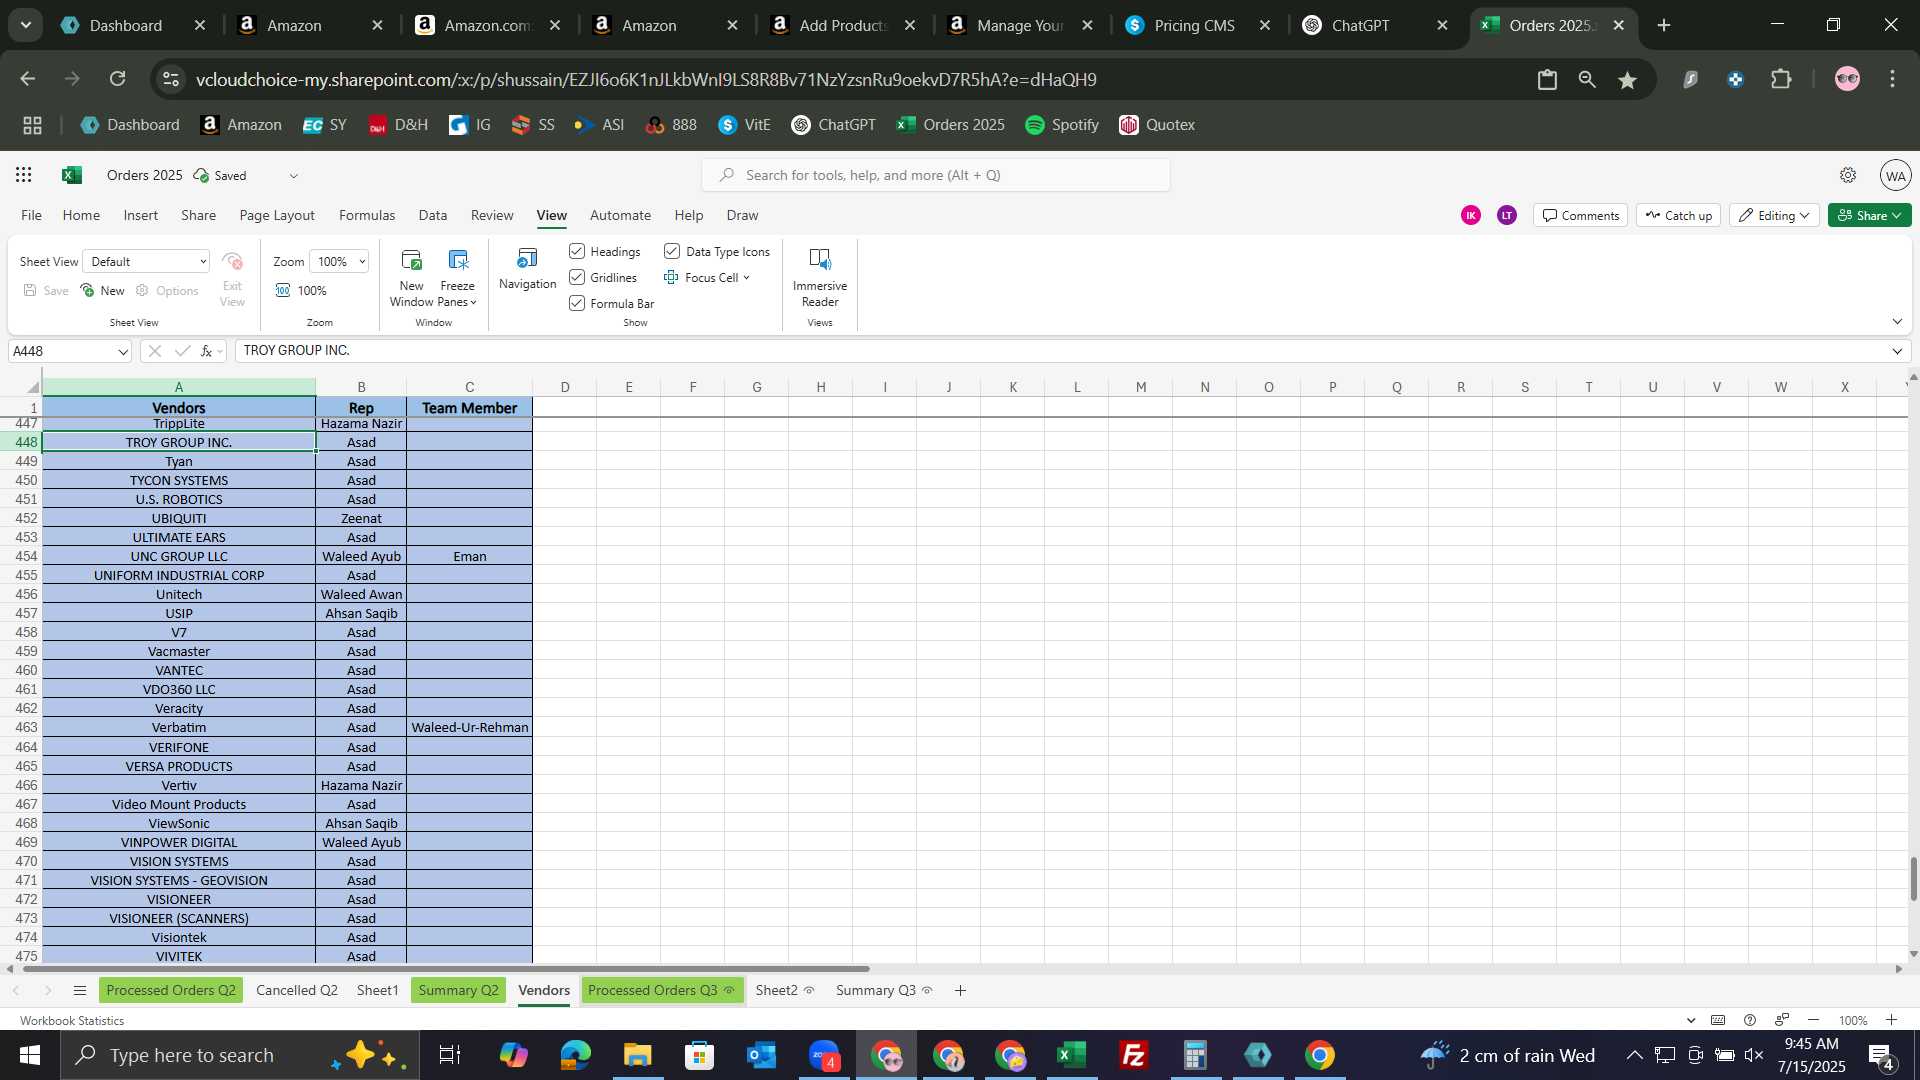Open FileZilla from the taskbar

coord(1133,1055)
